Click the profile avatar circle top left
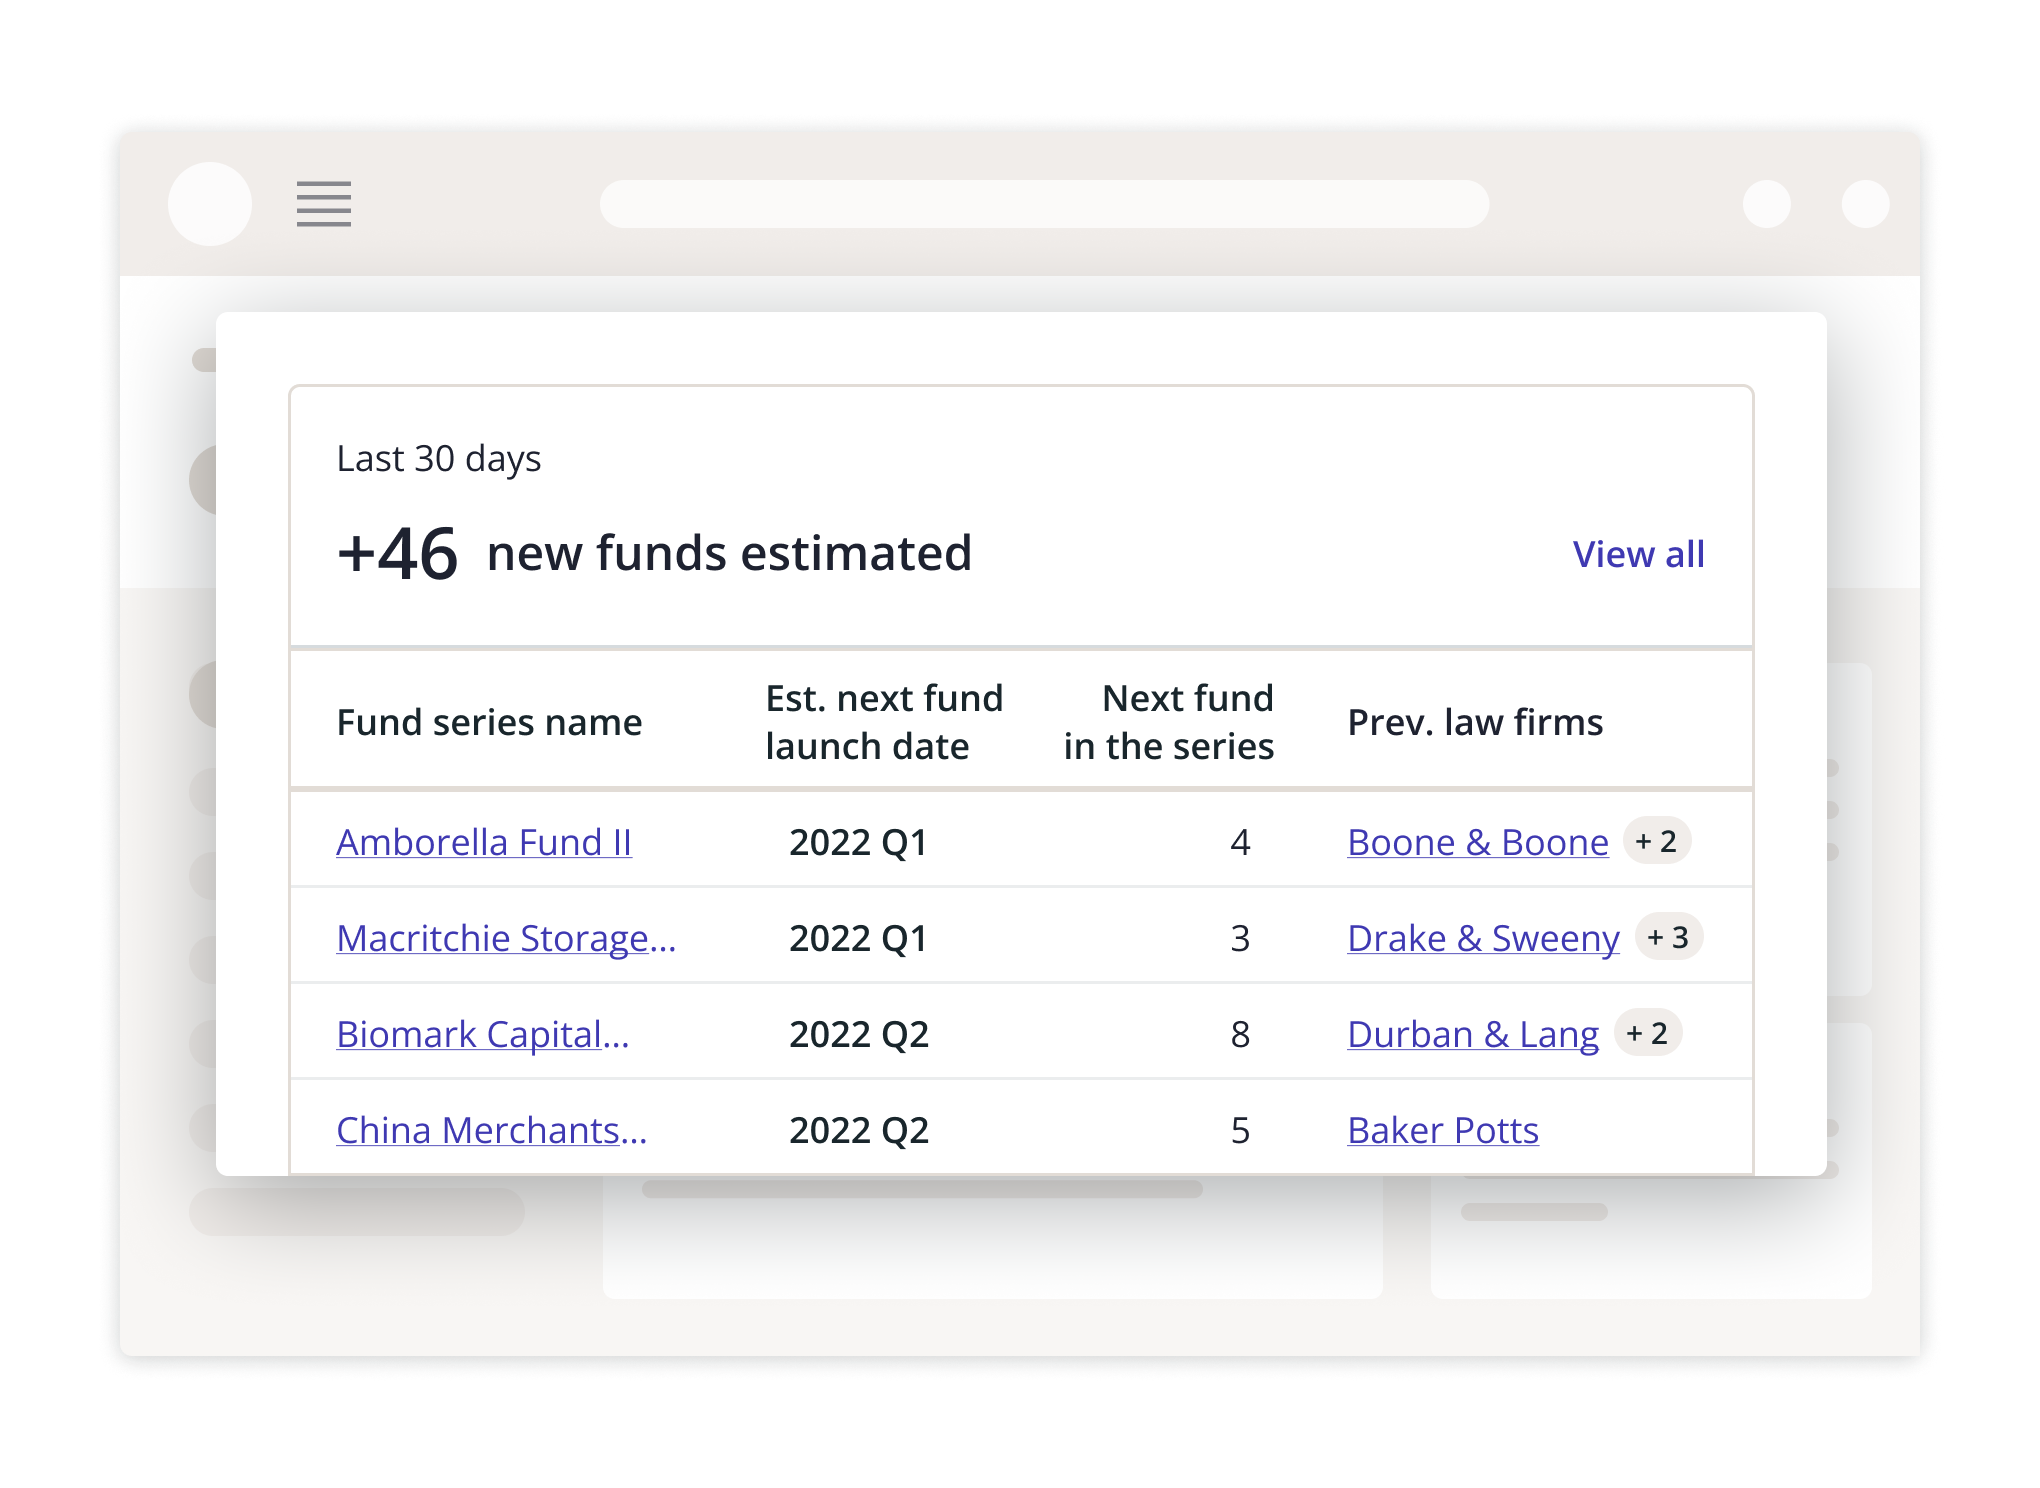Viewport: 2040px width, 1488px height. click(x=210, y=203)
